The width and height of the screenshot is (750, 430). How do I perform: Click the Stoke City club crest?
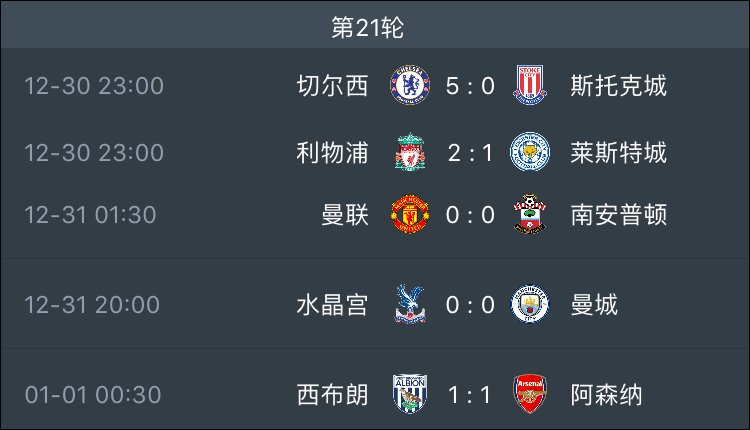click(530, 86)
